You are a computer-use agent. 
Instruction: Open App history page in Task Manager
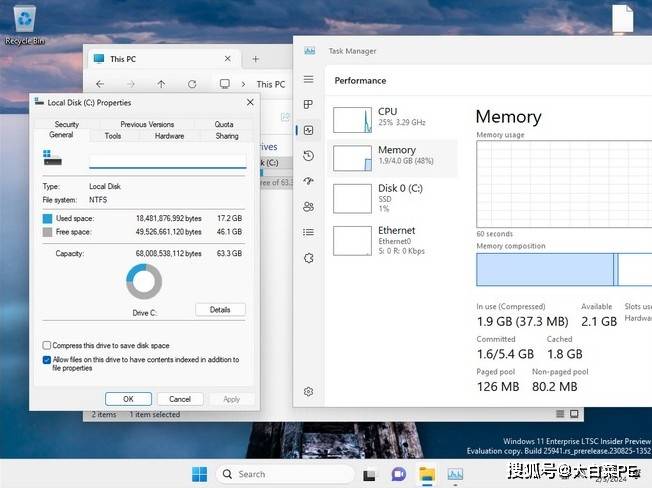coord(309,156)
